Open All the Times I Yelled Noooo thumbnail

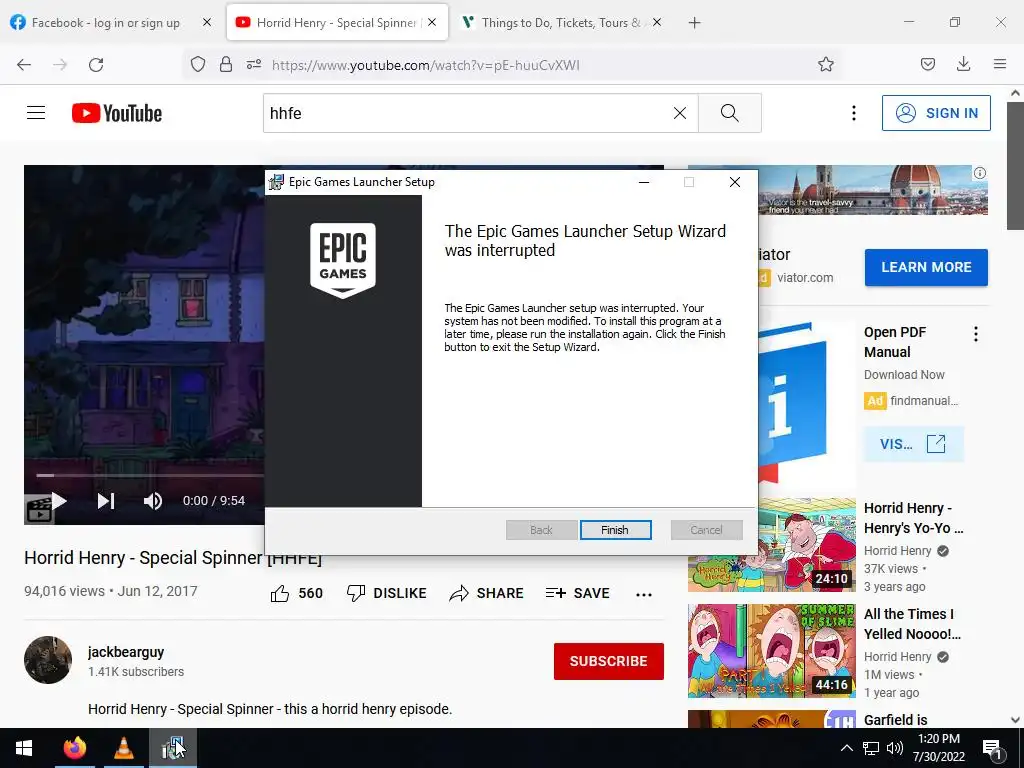771,650
